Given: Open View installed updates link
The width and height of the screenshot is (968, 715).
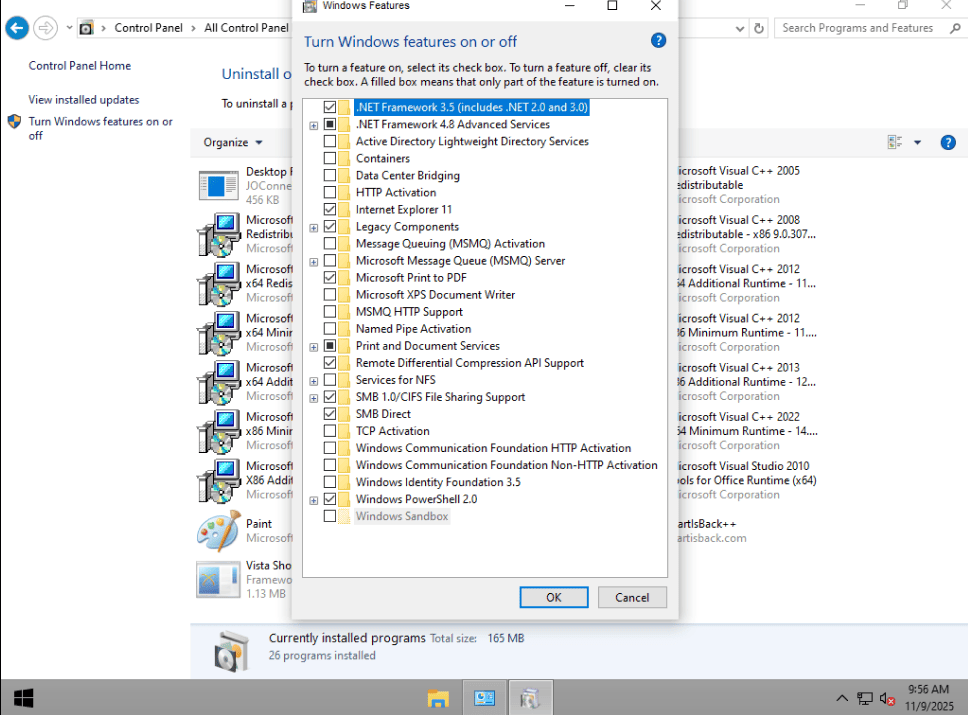Looking at the screenshot, I should pyautogui.click(x=84, y=99).
